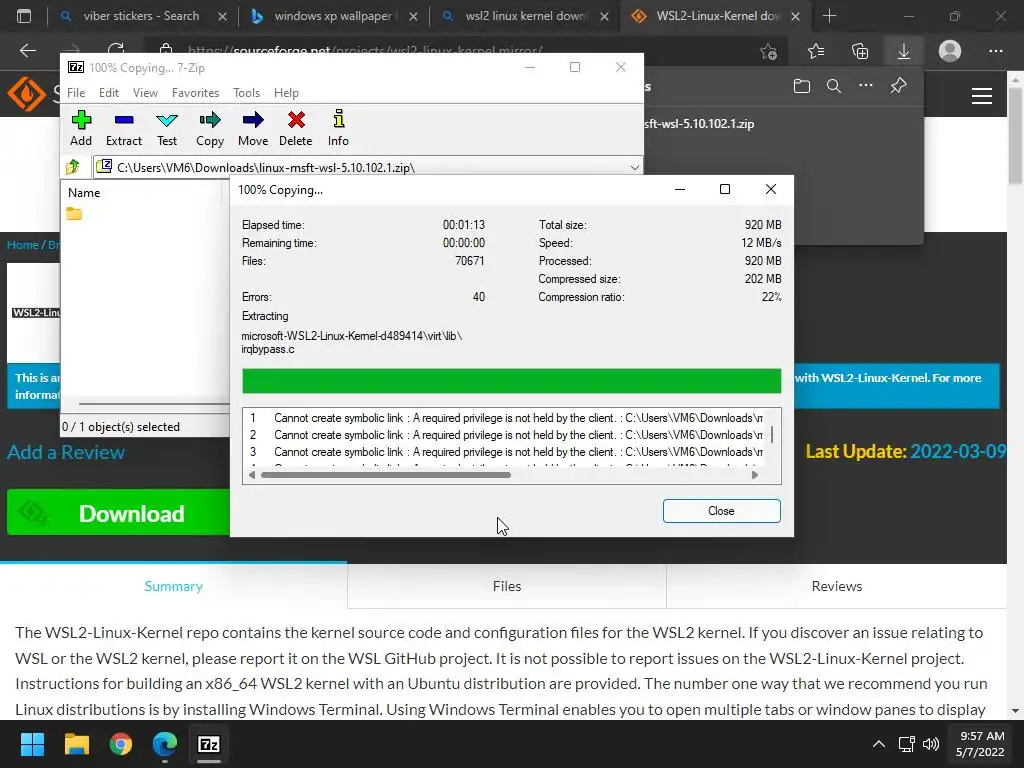Click the Info toolbar icon
The width and height of the screenshot is (1024, 768).
338,129
